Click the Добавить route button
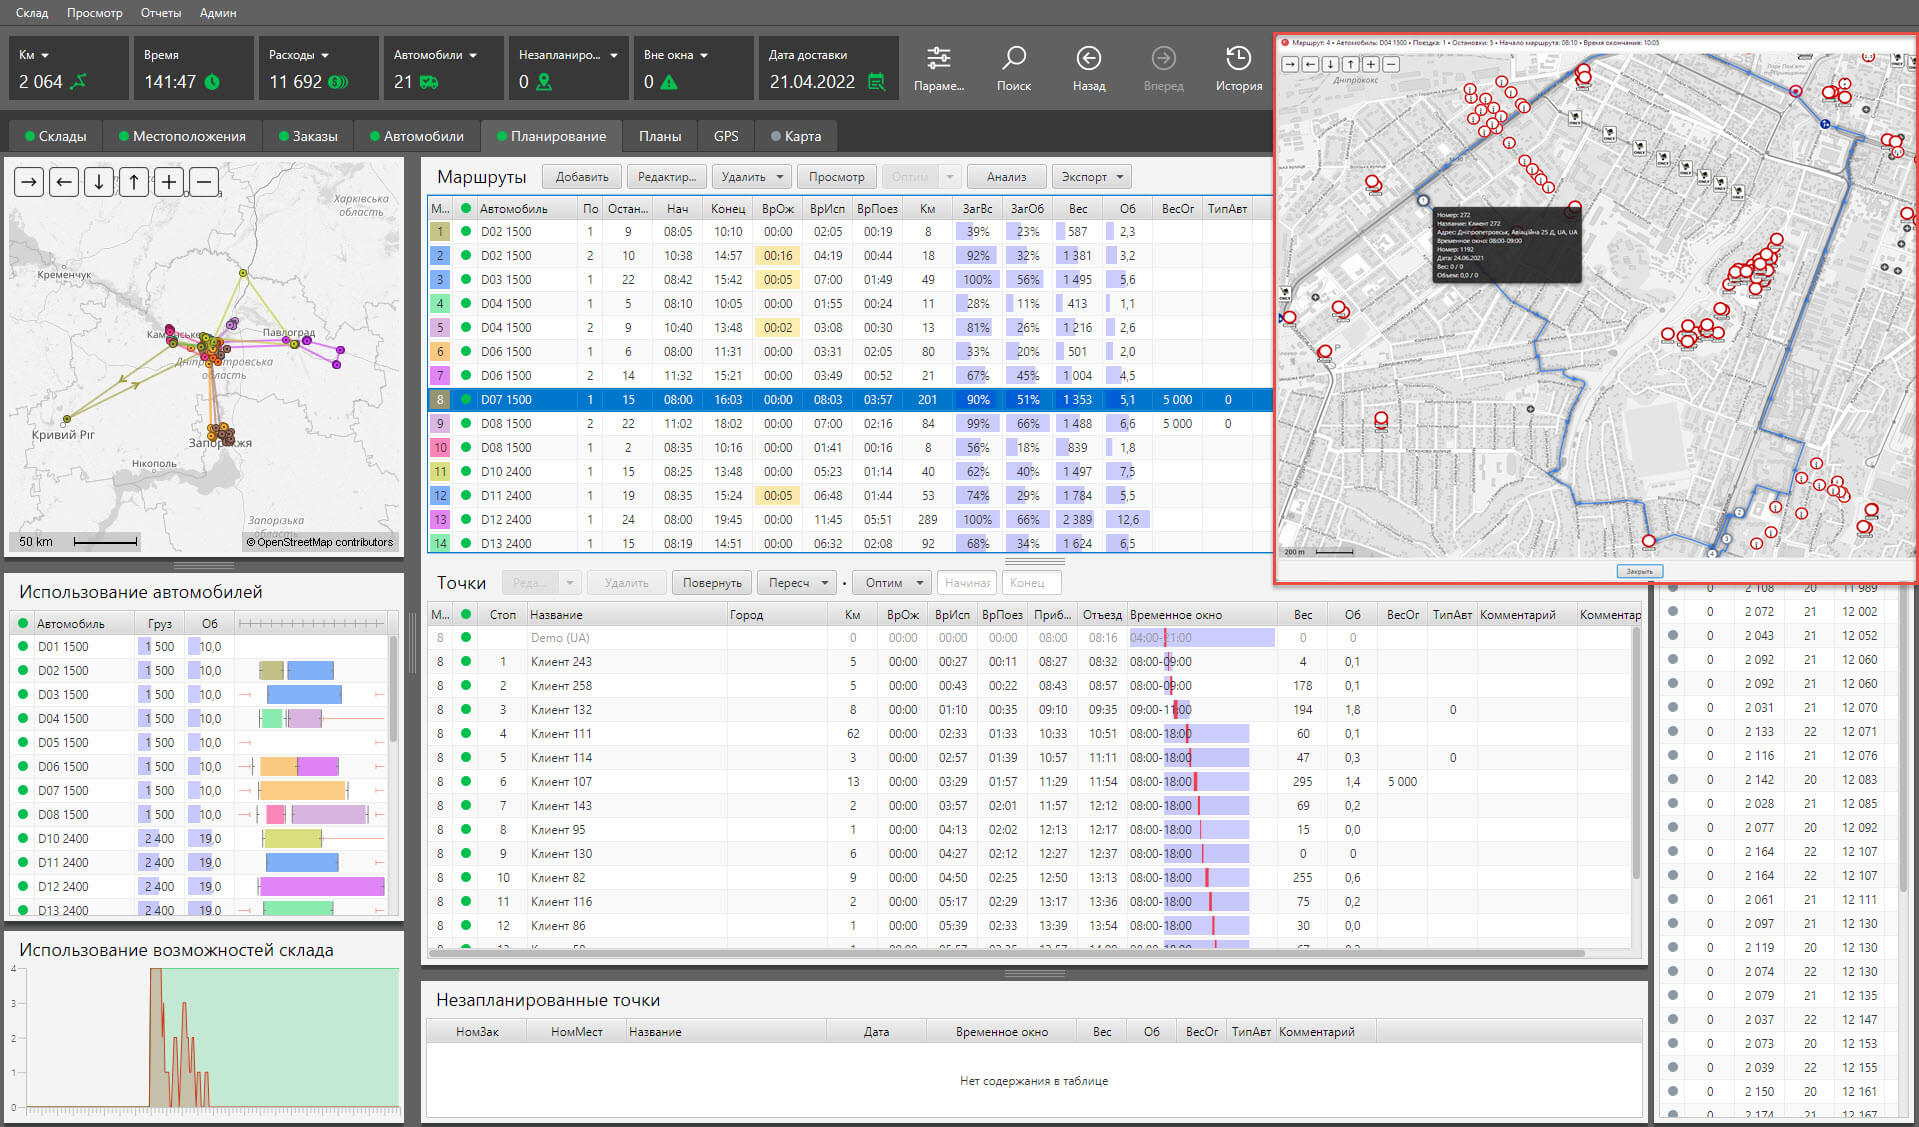This screenshot has height=1127, width=1919. pyautogui.click(x=582, y=177)
